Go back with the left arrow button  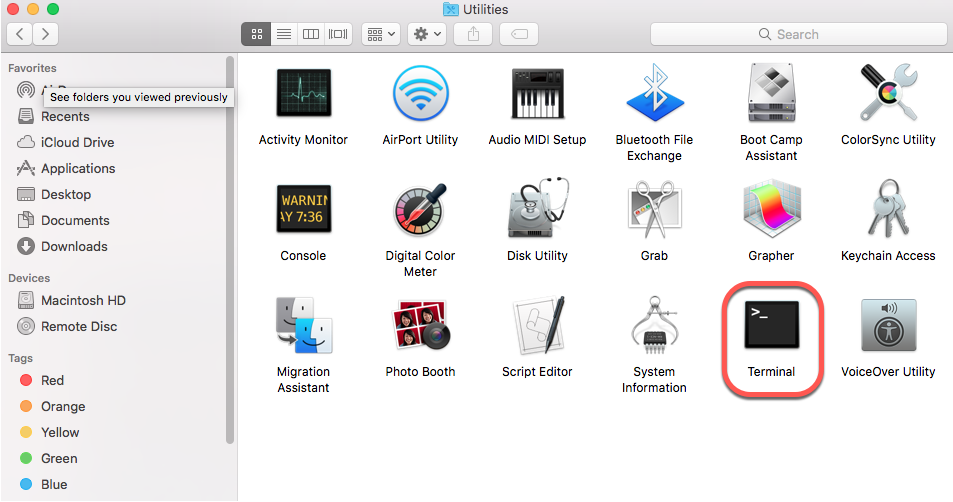click(x=19, y=34)
